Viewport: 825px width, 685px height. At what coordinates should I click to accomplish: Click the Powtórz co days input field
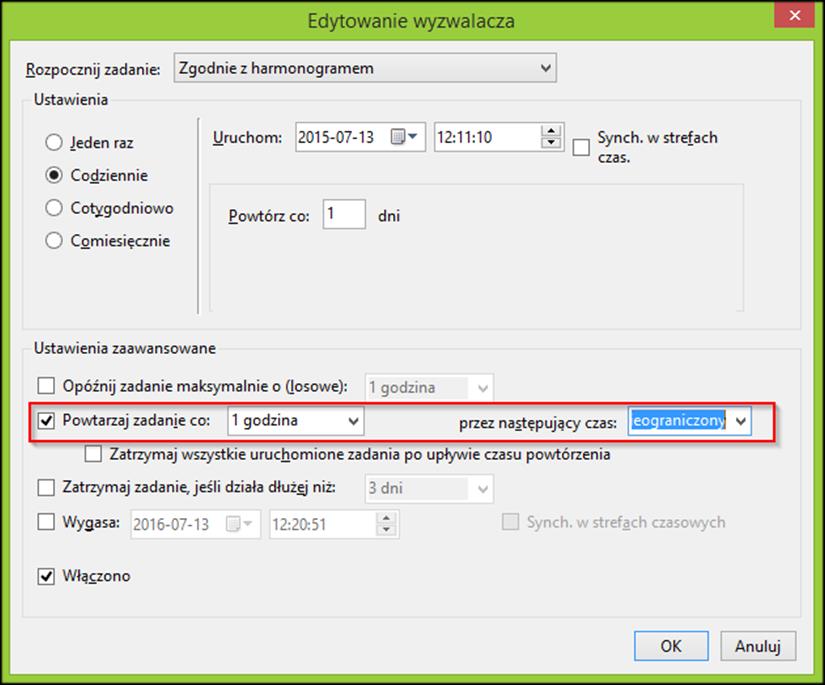[x=344, y=214]
